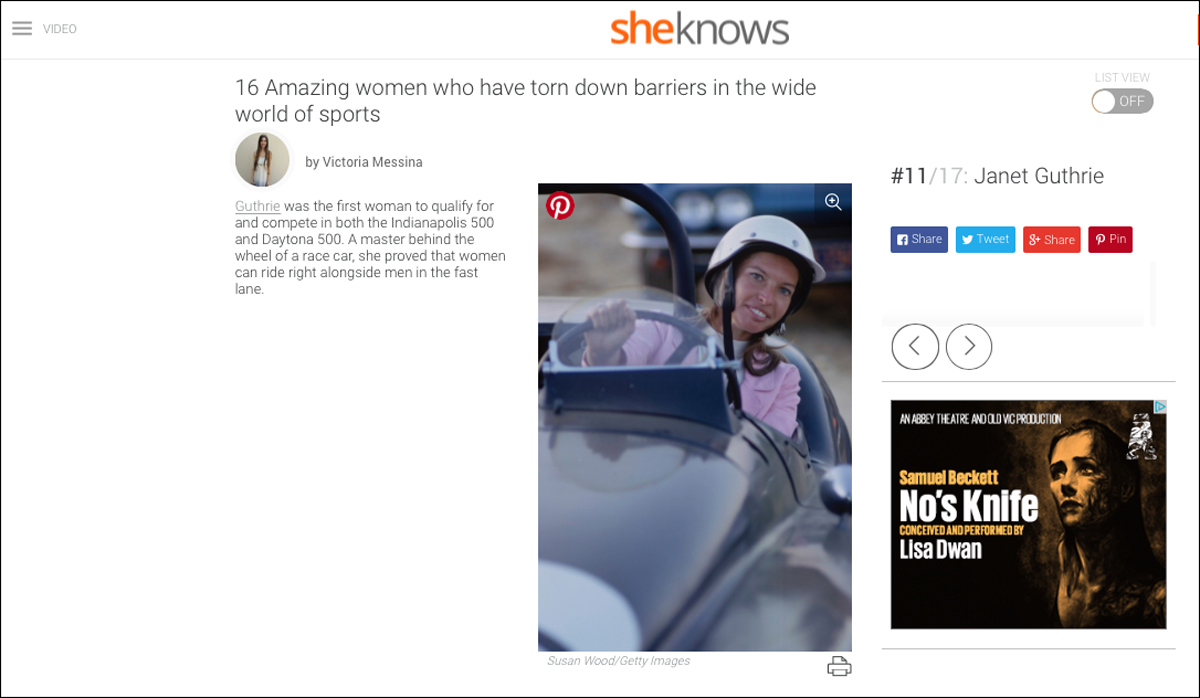Go to the previous slide arrow
Screen dimensions: 1200x698
(915, 347)
